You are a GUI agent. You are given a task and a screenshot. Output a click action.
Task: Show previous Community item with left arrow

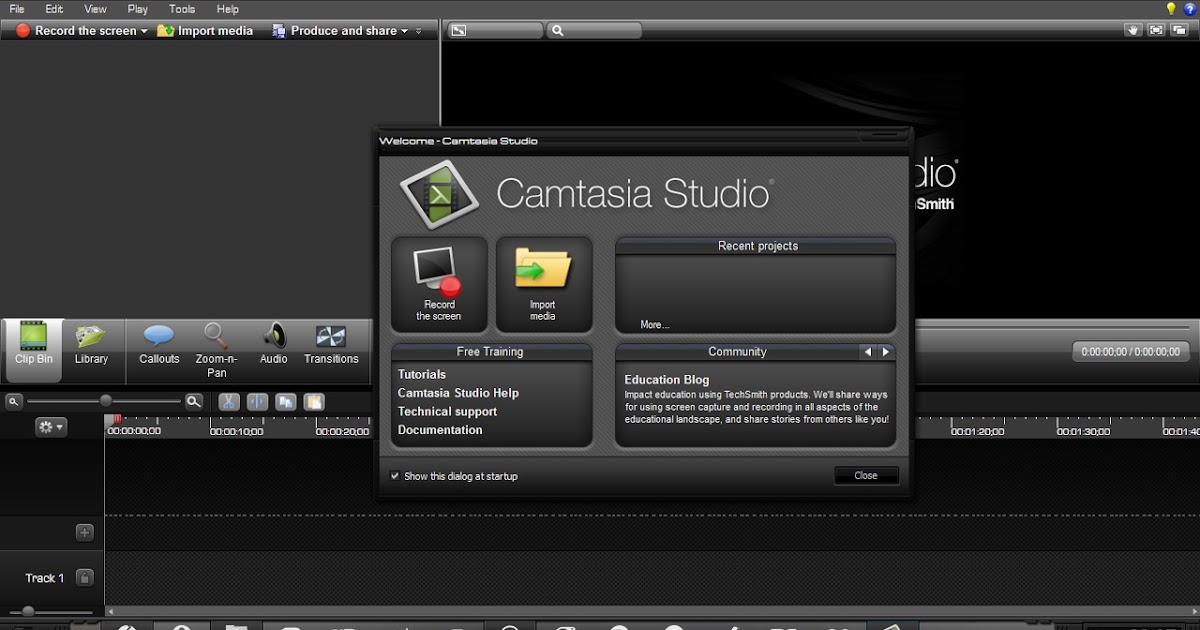click(868, 352)
